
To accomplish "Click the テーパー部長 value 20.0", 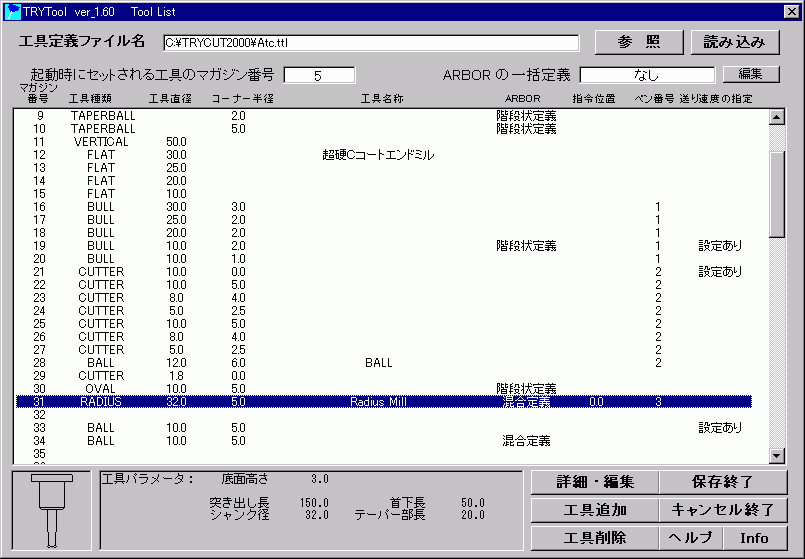I will tap(473, 515).
